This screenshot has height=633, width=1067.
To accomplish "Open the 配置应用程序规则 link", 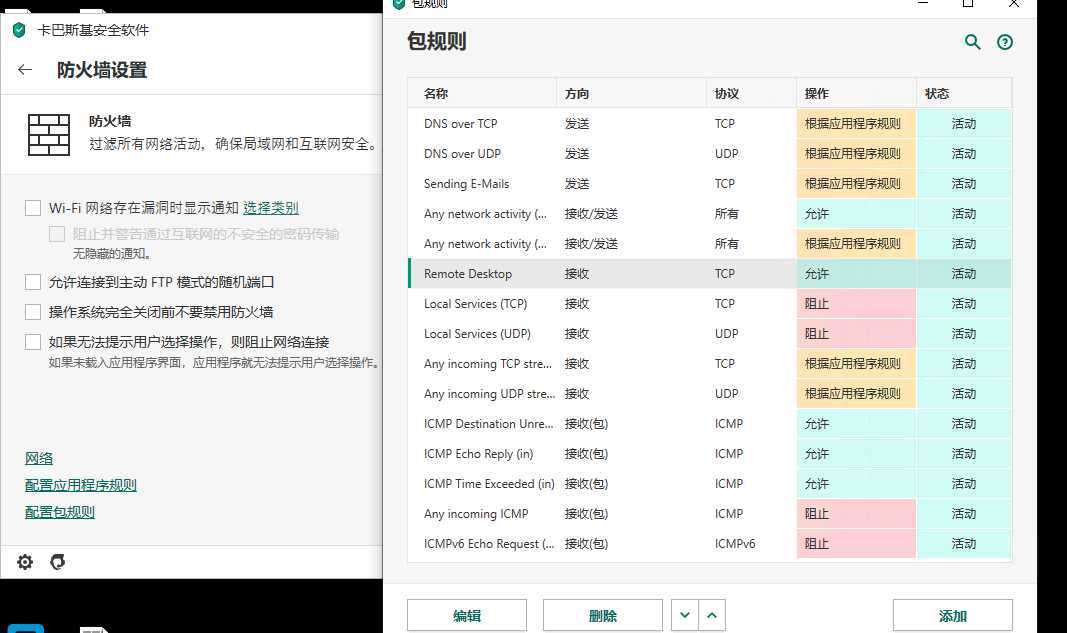I will point(81,485).
